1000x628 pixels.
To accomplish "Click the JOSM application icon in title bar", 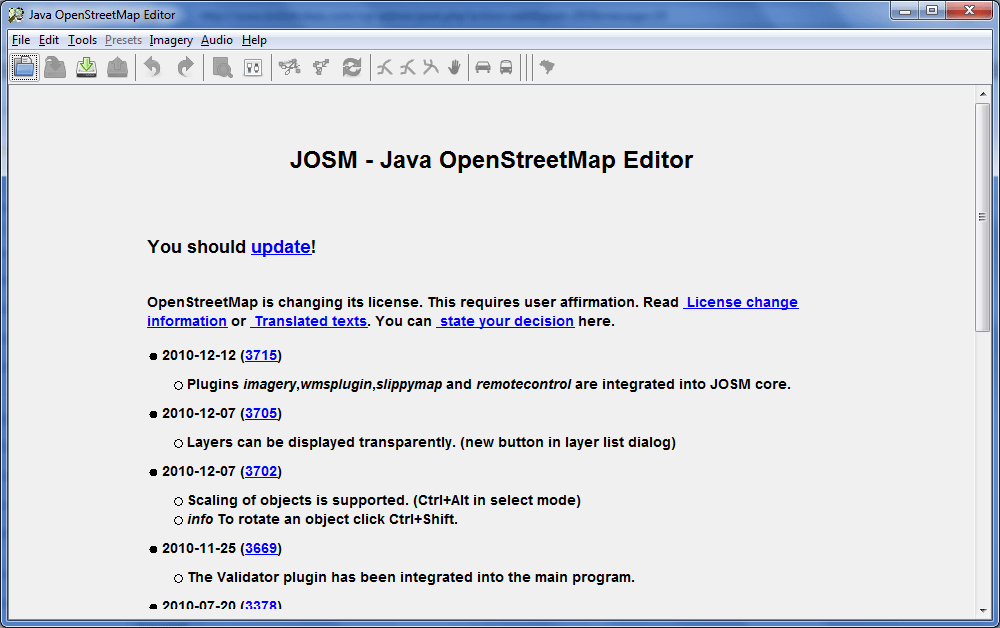I will pos(16,14).
